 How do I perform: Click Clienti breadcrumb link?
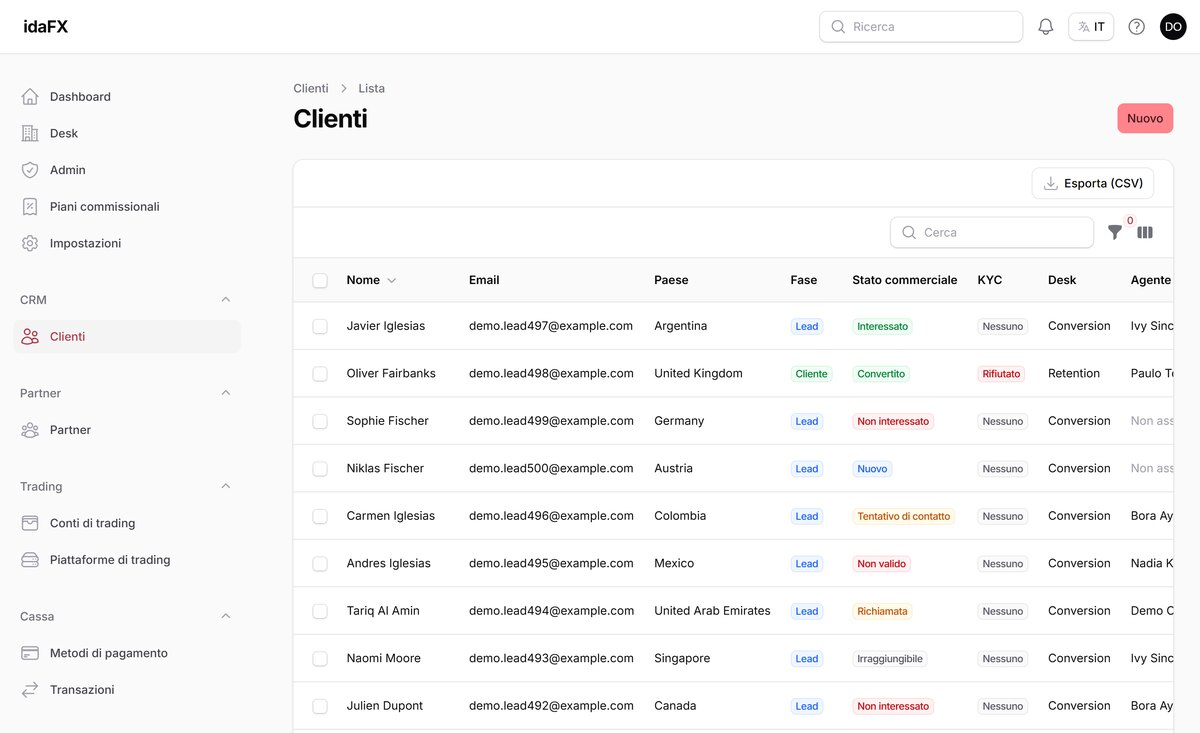click(311, 89)
